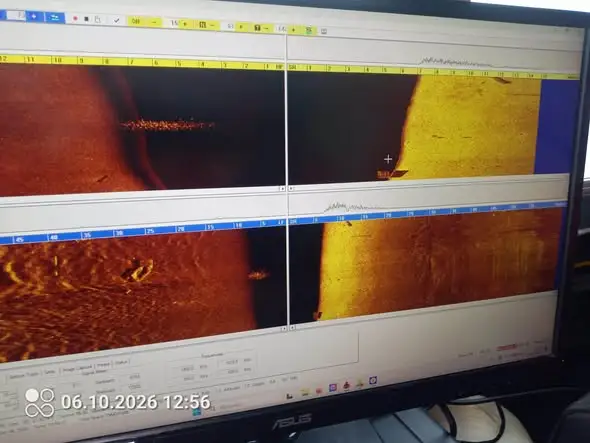Click the third yellow toolbar setting icon
The width and height of the screenshot is (590, 443).
pyautogui.click(x=257, y=27)
